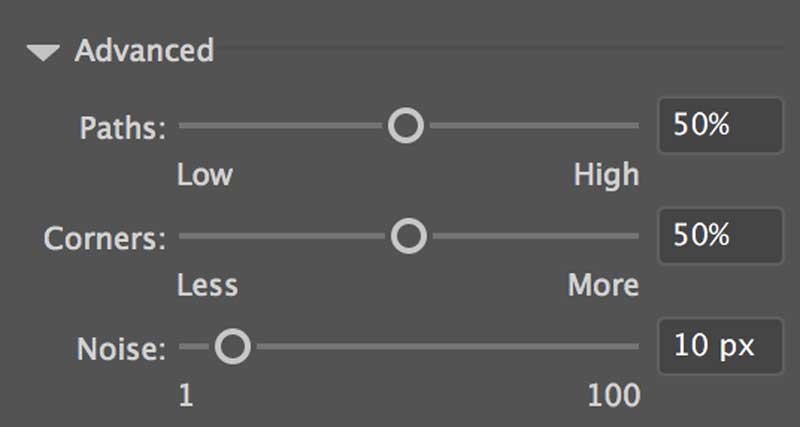The height and width of the screenshot is (427, 800).
Task: Collapse the Advanced section triangle
Action: pos(45,51)
